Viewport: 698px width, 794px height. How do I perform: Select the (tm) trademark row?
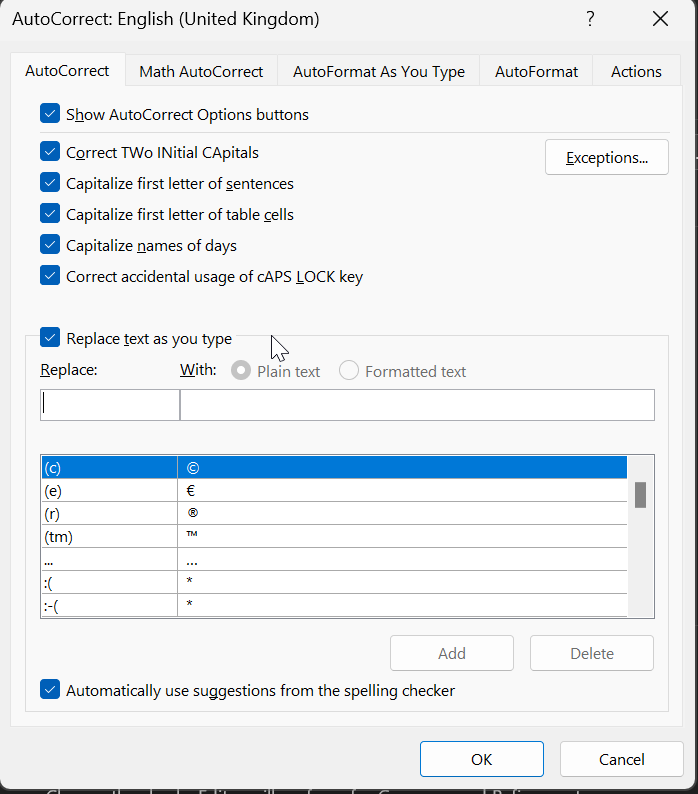(334, 536)
